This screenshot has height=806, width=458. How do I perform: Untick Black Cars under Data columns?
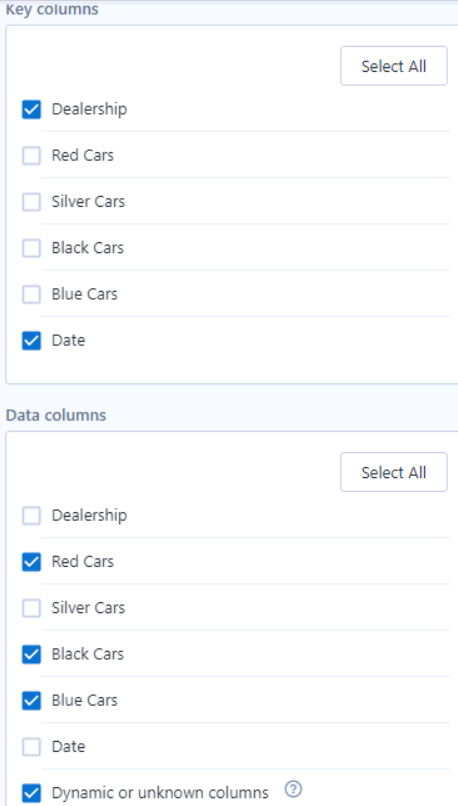(31, 654)
